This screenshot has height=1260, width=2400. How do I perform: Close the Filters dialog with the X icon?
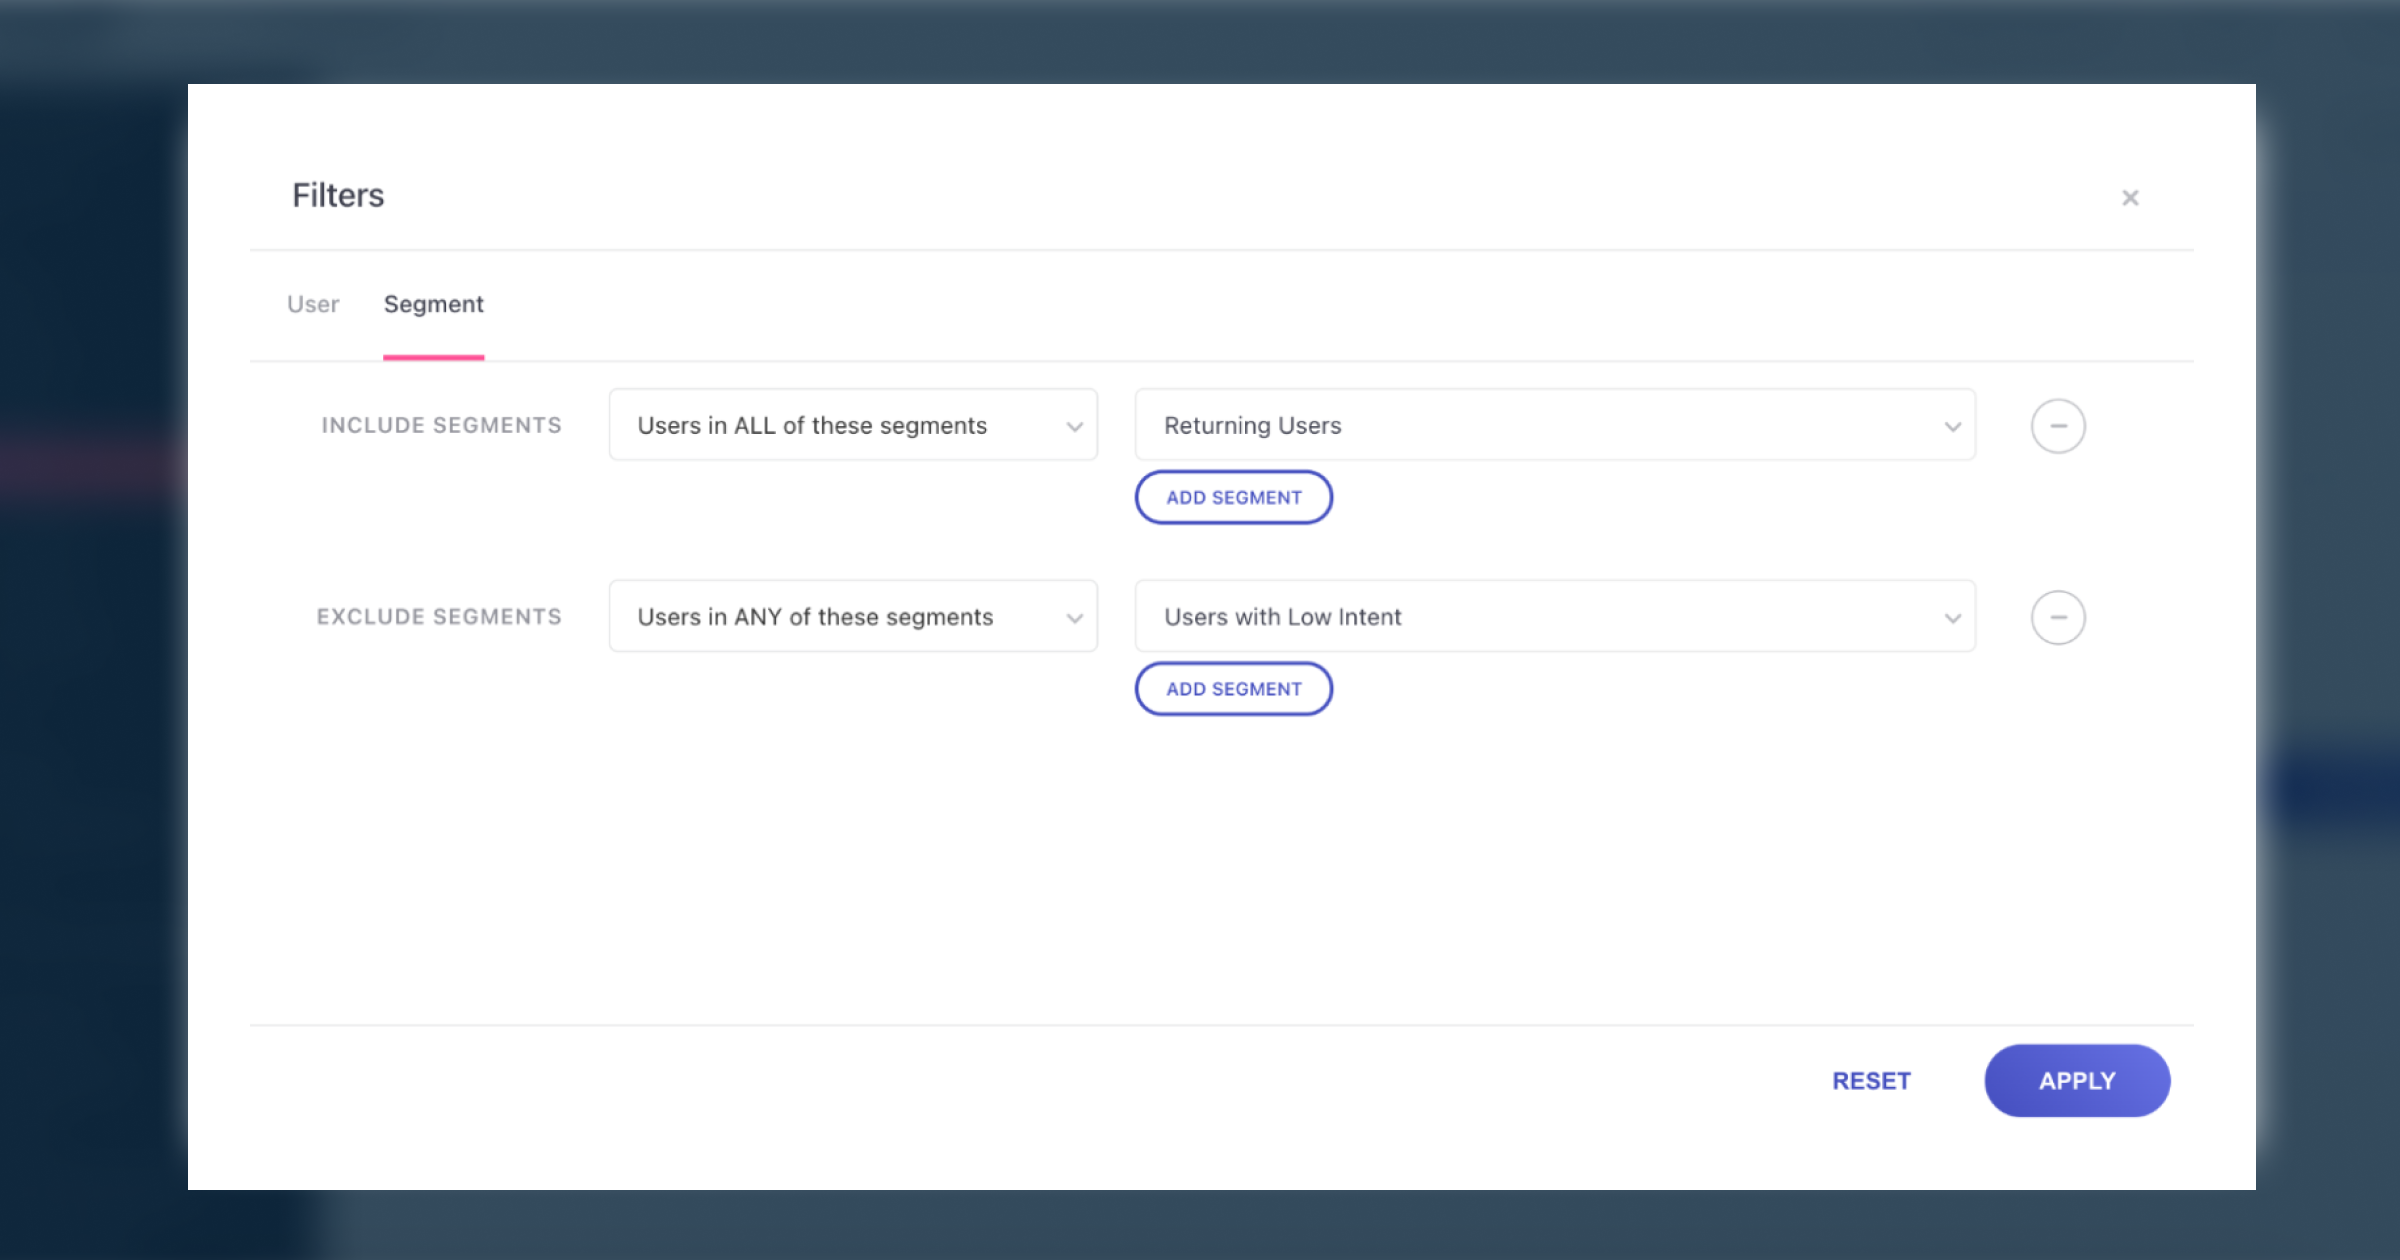2130,197
